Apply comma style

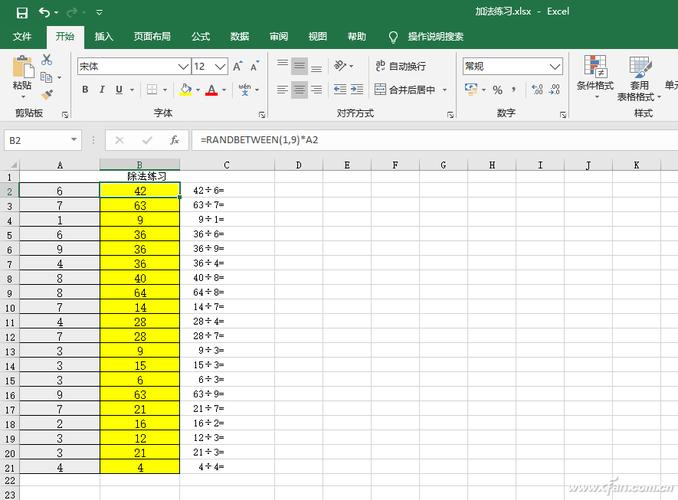click(514, 90)
